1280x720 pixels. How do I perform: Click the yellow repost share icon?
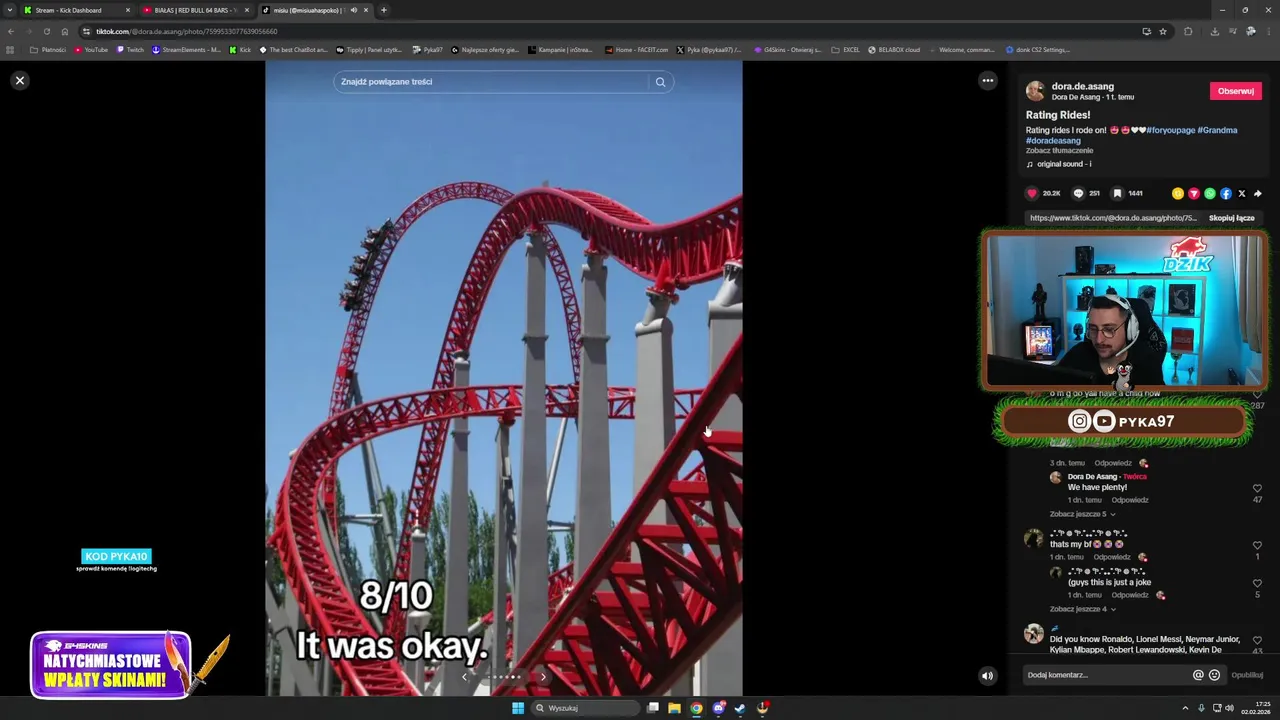tap(1178, 193)
